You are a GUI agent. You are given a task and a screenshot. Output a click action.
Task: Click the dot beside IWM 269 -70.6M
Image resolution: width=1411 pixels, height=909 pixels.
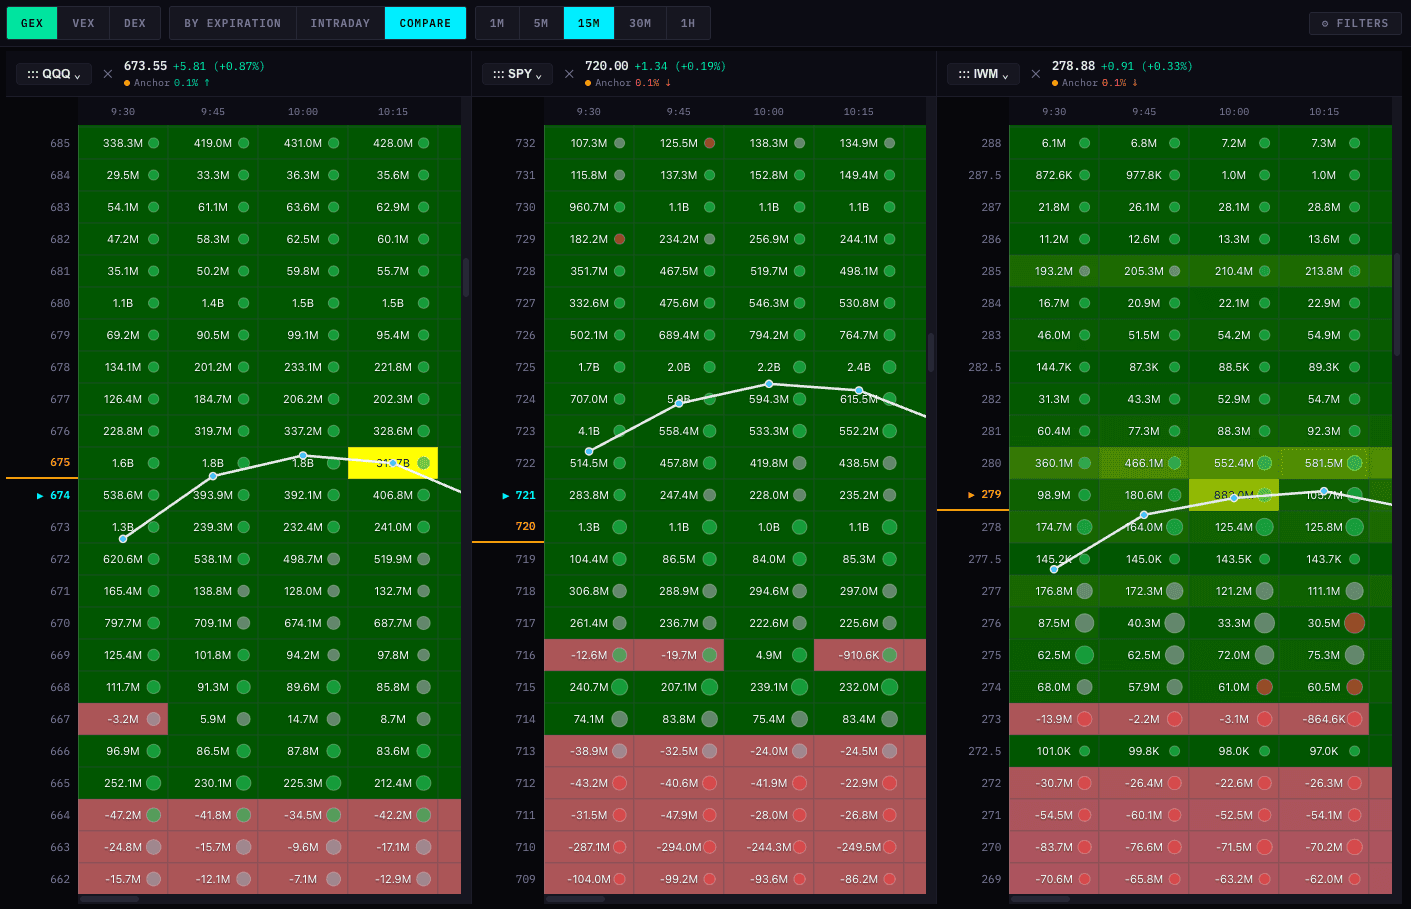pos(1085,879)
